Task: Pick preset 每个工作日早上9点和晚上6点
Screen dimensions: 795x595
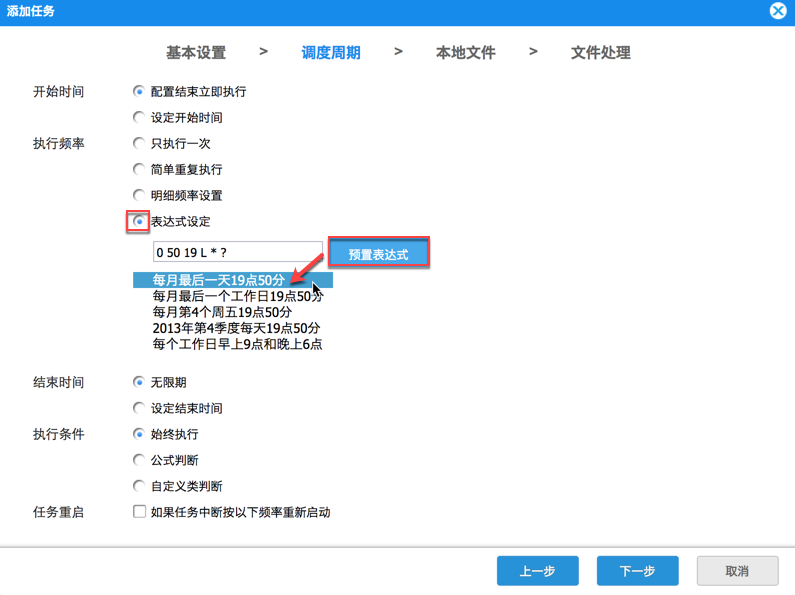Action: click(x=237, y=344)
